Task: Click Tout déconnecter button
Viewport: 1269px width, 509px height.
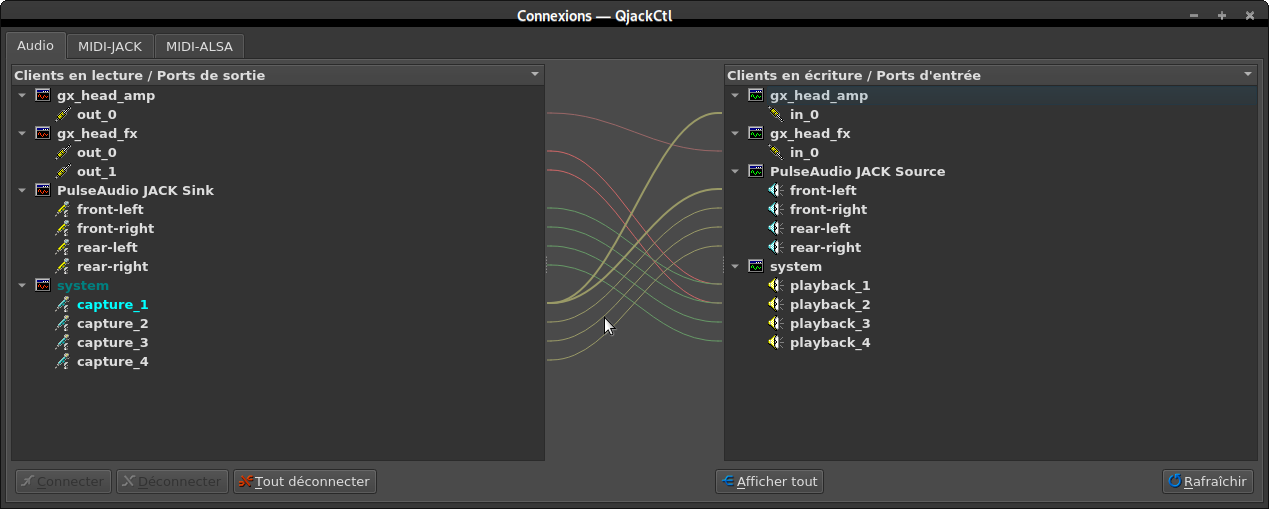Action: tap(305, 482)
